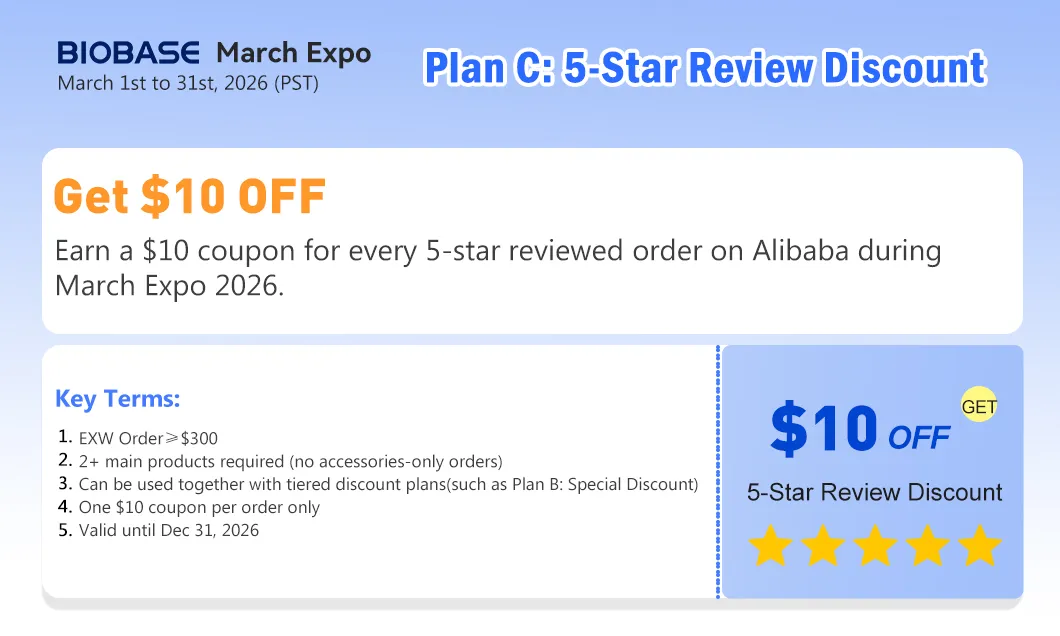Click the "March Expo" title text

click(293, 53)
